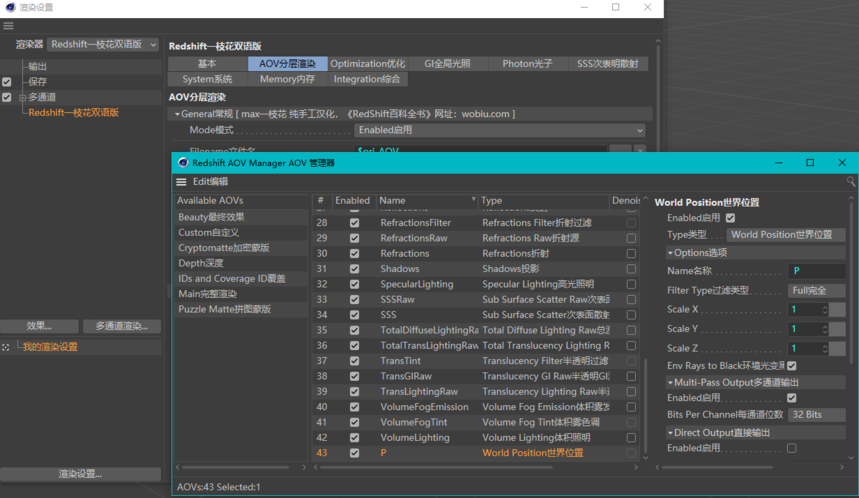Switch to AOV分层渲染 tab

[287, 64]
